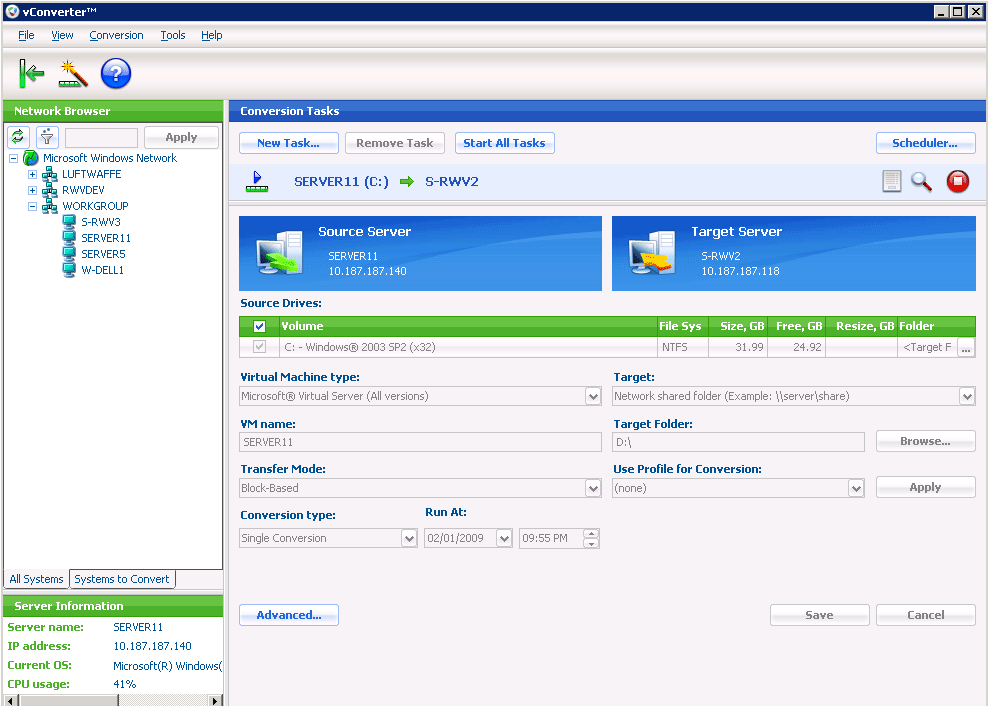This screenshot has width=988, height=706.
Task: Open the Transfer Mode dropdown
Action: point(593,489)
